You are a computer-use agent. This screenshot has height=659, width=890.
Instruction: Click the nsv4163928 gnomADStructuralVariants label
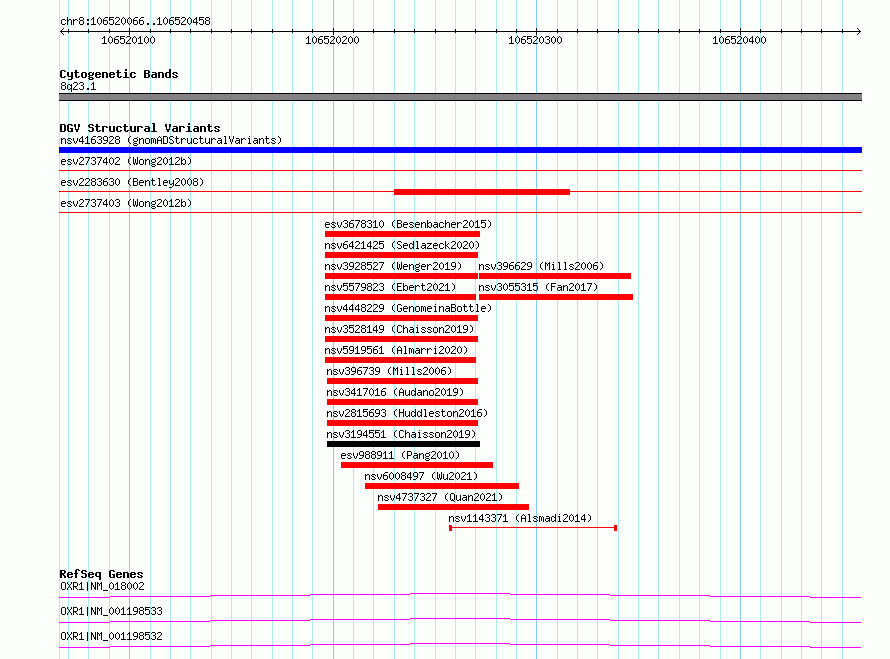coord(171,140)
